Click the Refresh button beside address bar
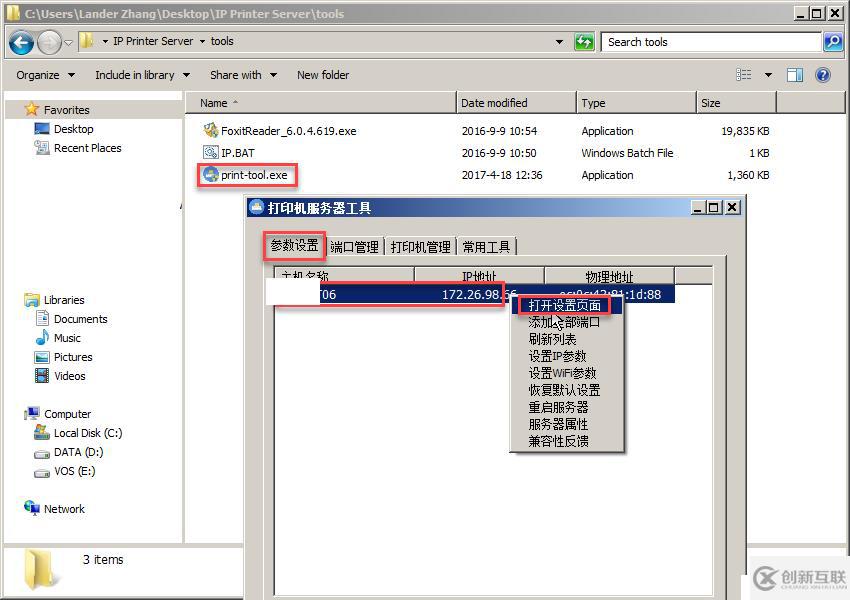This screenshot has width=850, height=600. tap(584, 42)
